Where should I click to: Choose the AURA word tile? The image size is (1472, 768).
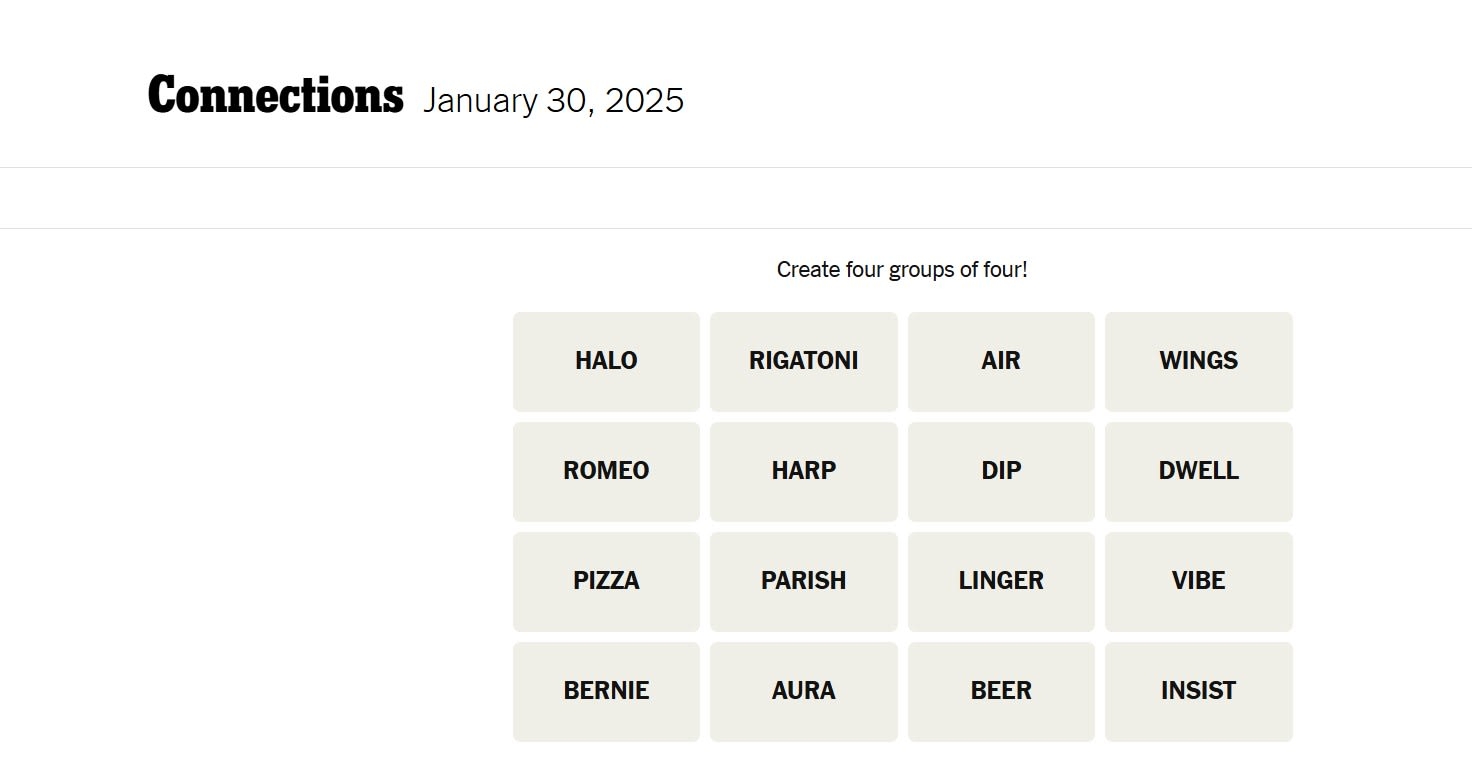tap(803, 691)
